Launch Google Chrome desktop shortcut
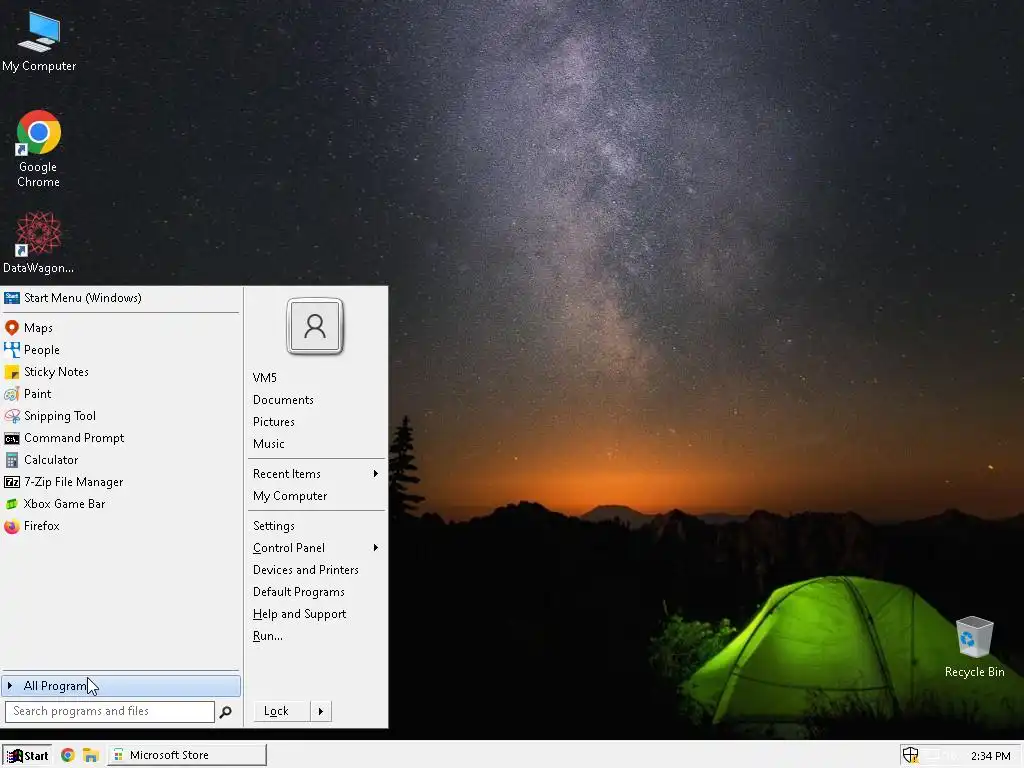This screenshot has height=768, width=1024. [x=39, y=150]
